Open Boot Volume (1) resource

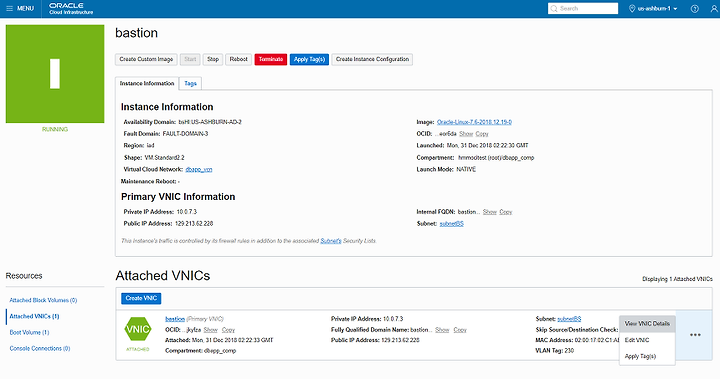[x=29, y=332]
